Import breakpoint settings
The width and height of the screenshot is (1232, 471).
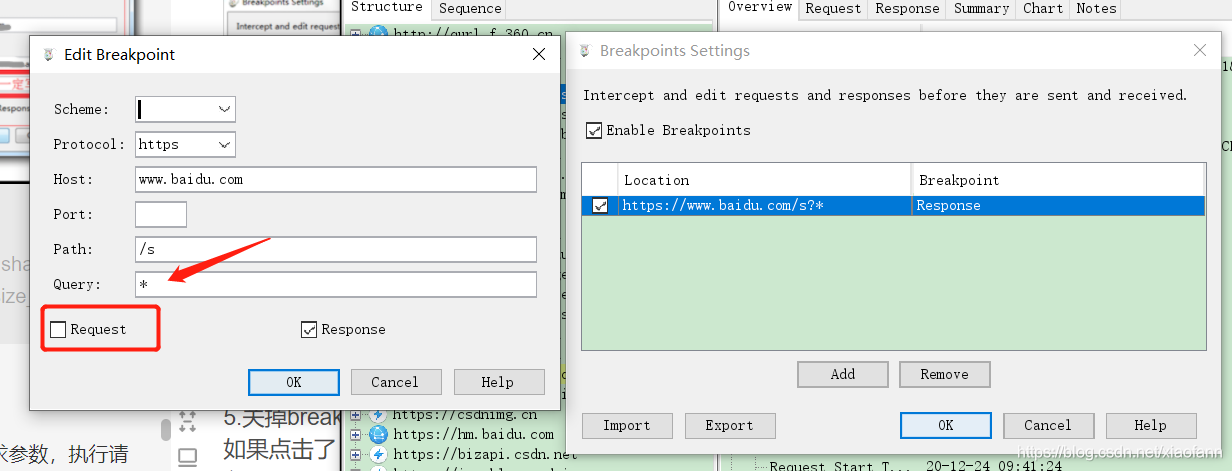click(627, 425)
